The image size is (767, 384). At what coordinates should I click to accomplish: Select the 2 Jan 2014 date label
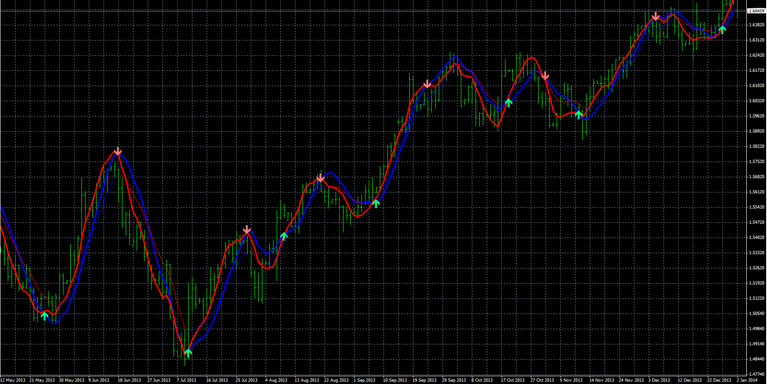747,380
